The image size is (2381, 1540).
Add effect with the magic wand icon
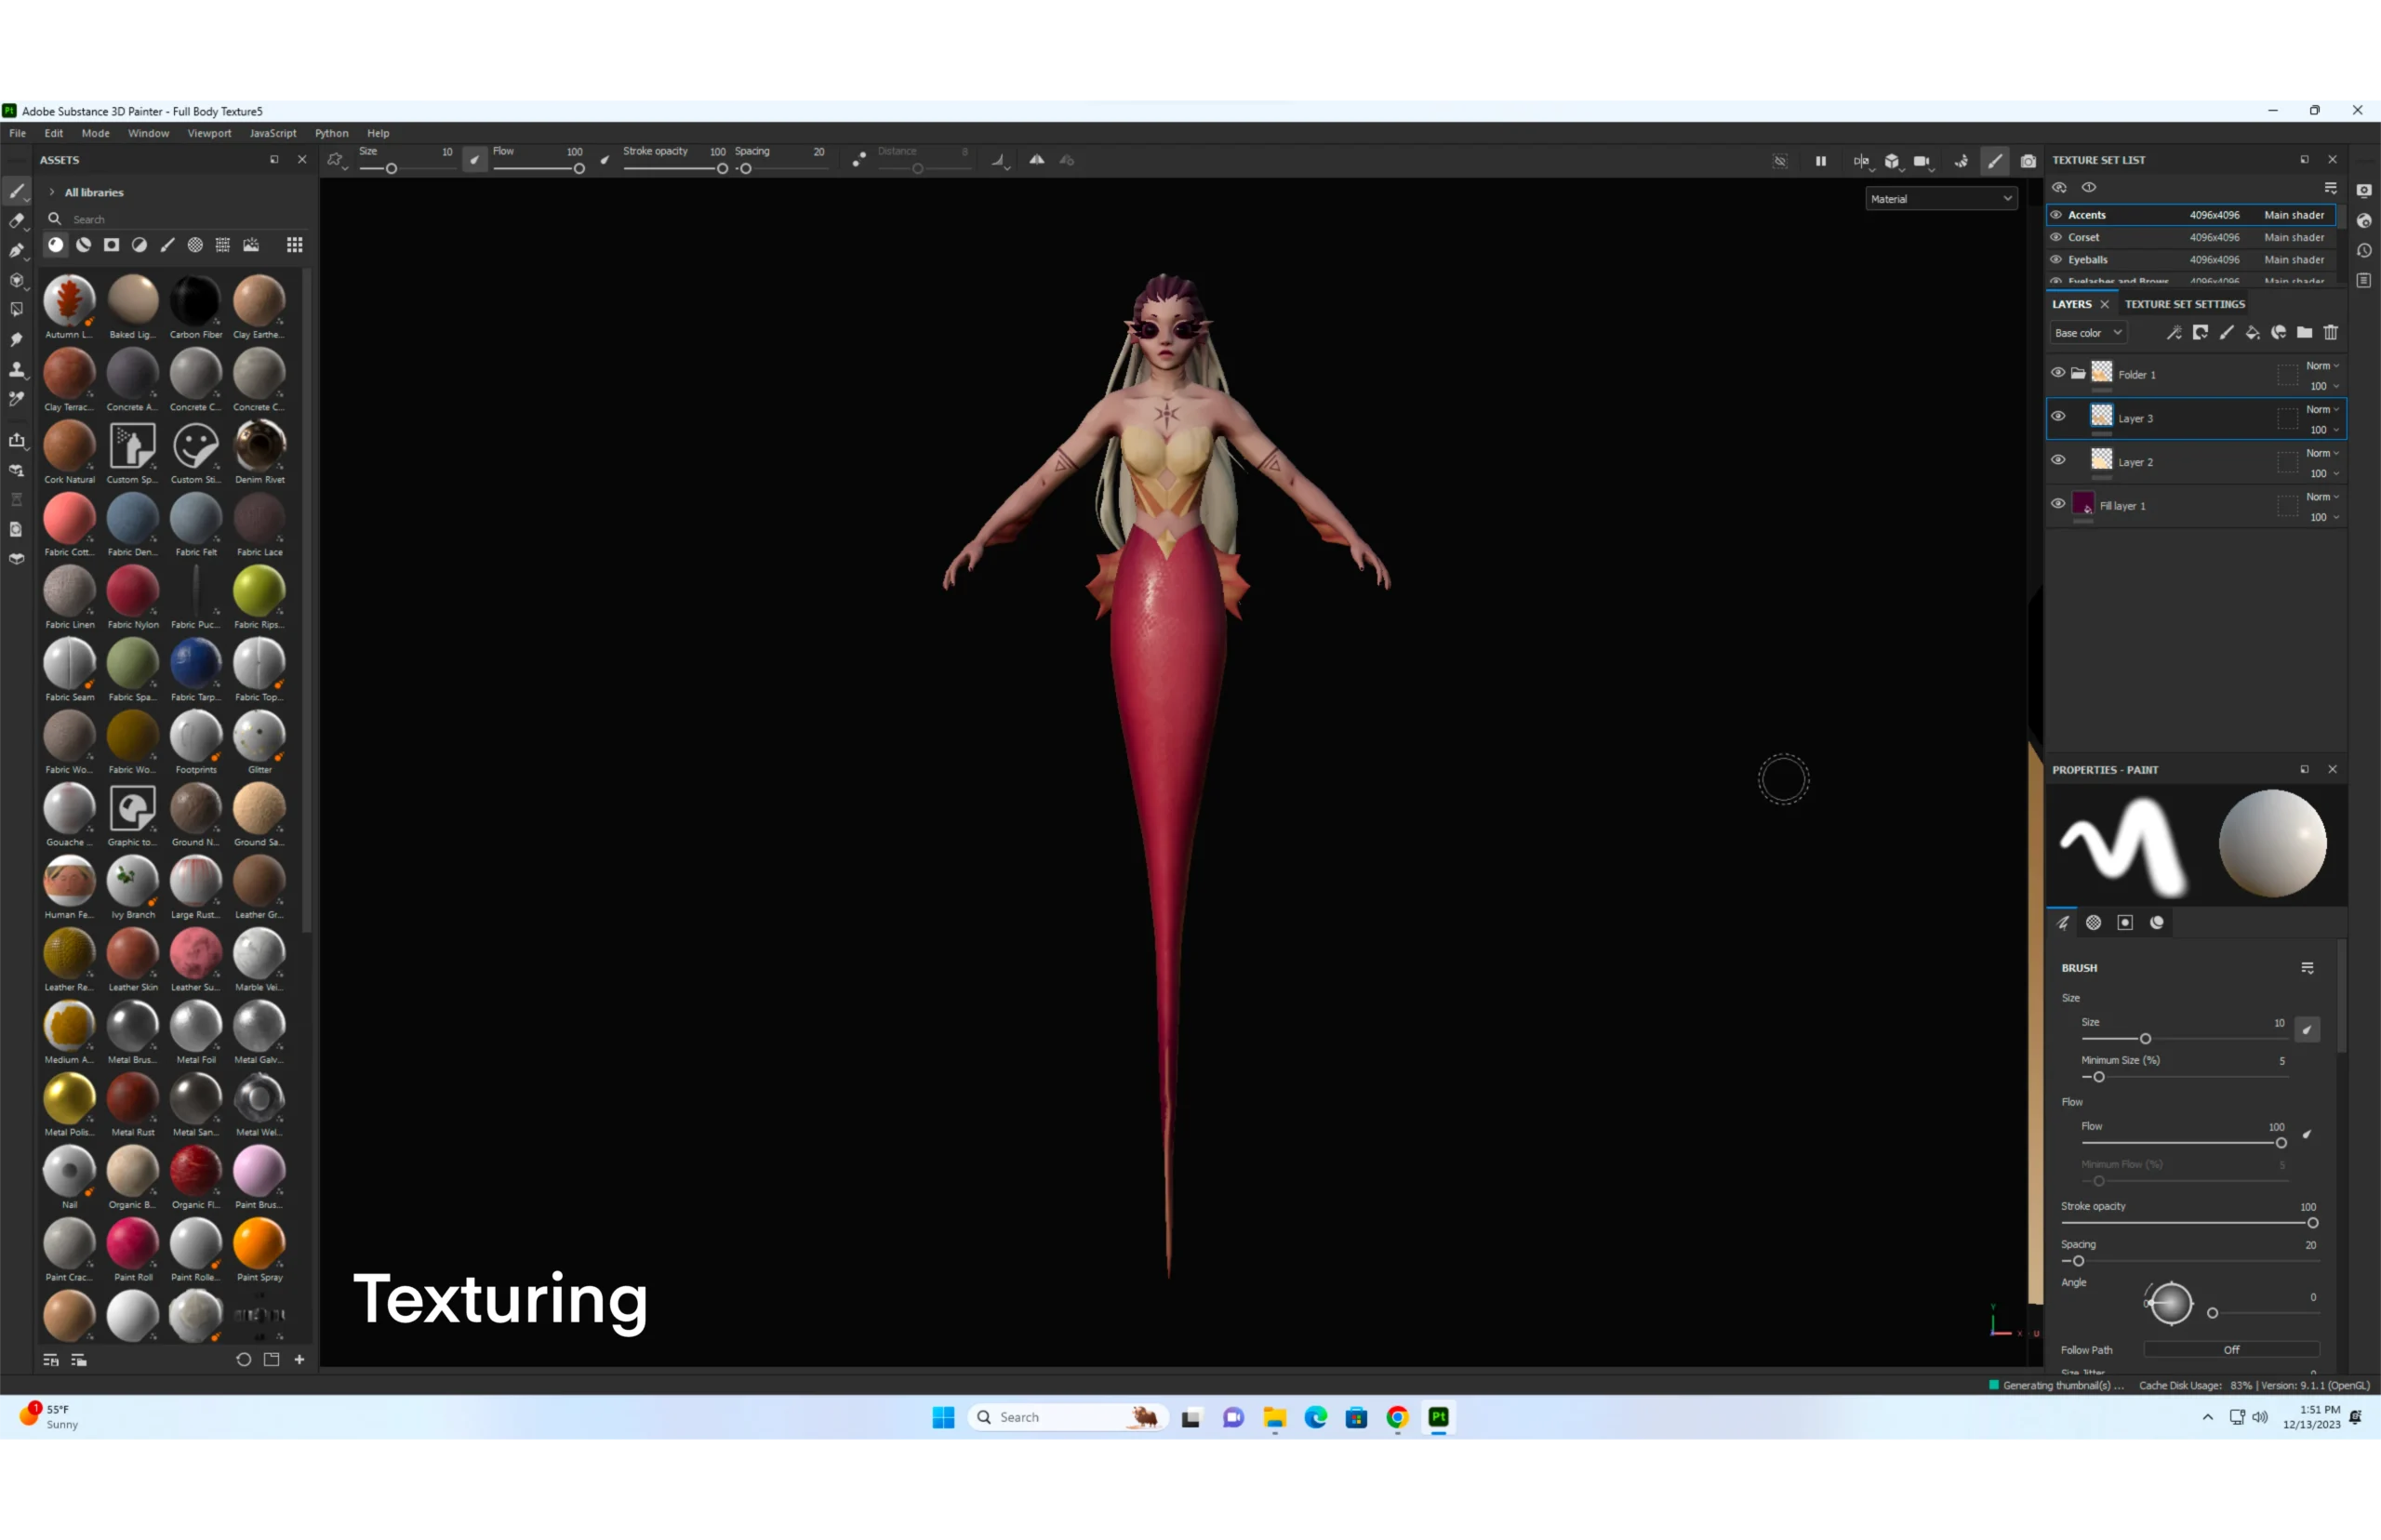(2174, 333)
